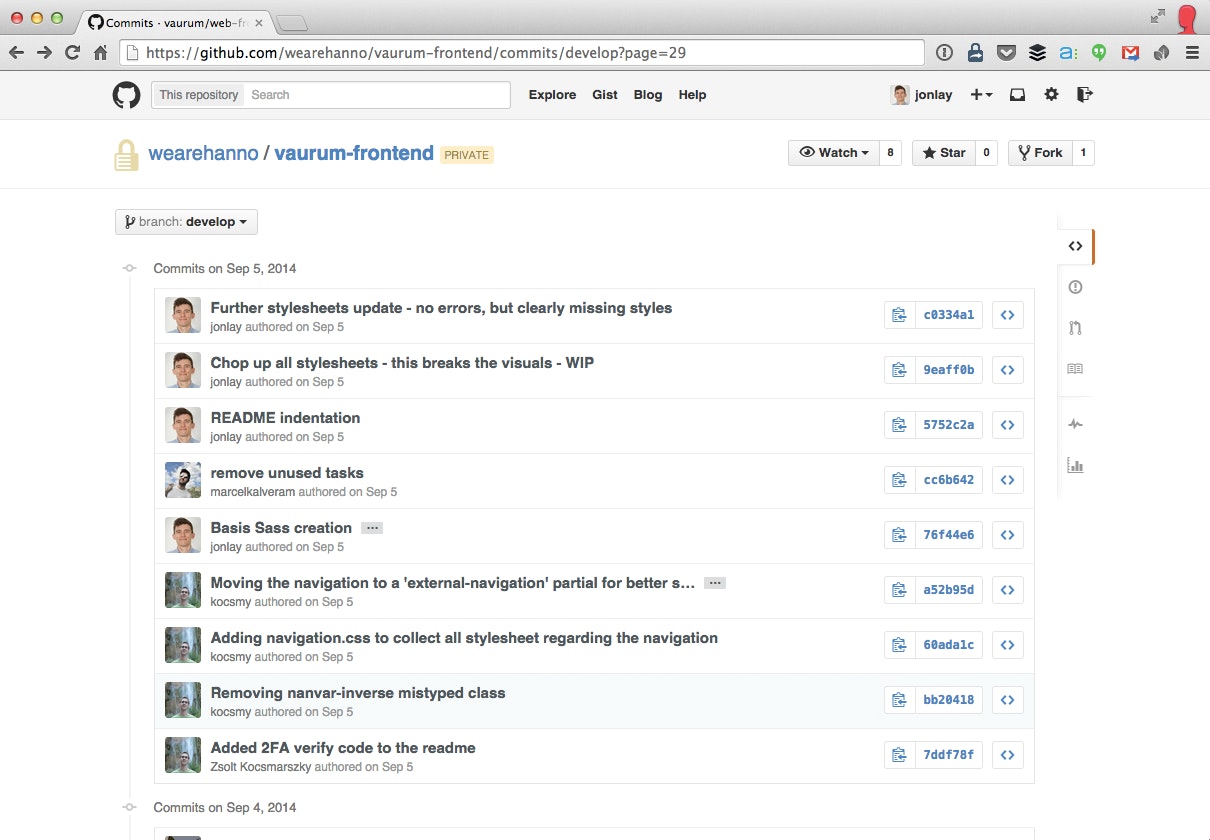Open account settings gear icon
Screen dimensions: 1210x840
[x=1051, y=95]
